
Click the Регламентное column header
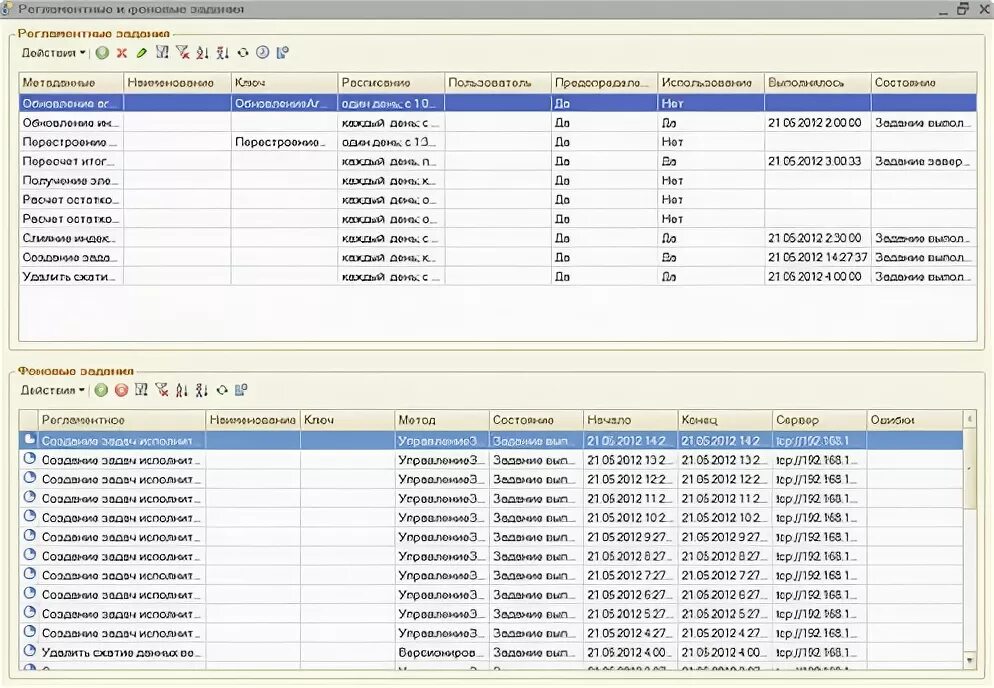(122, 420)
